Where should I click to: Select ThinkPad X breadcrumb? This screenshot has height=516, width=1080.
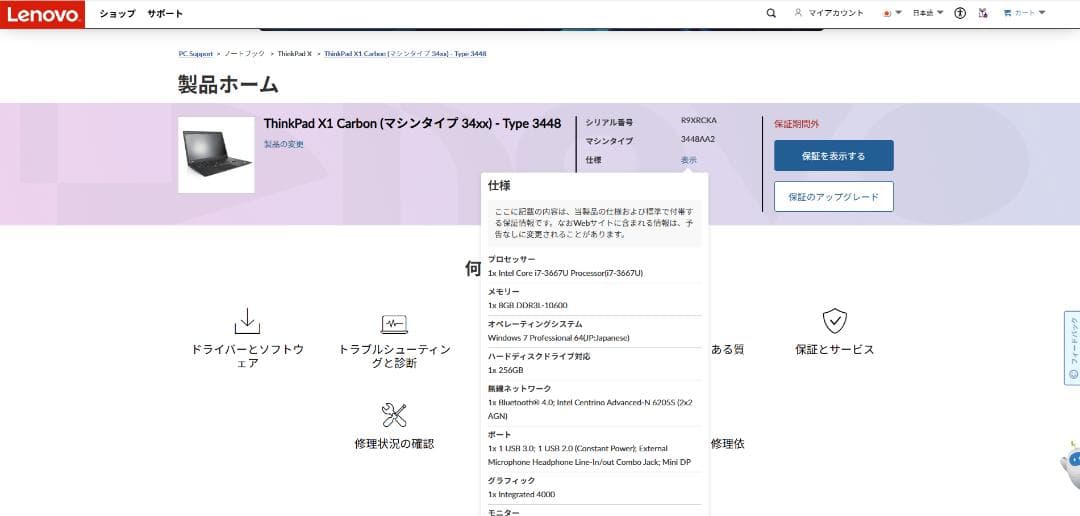pyautogui.click(x=295, y=54)
